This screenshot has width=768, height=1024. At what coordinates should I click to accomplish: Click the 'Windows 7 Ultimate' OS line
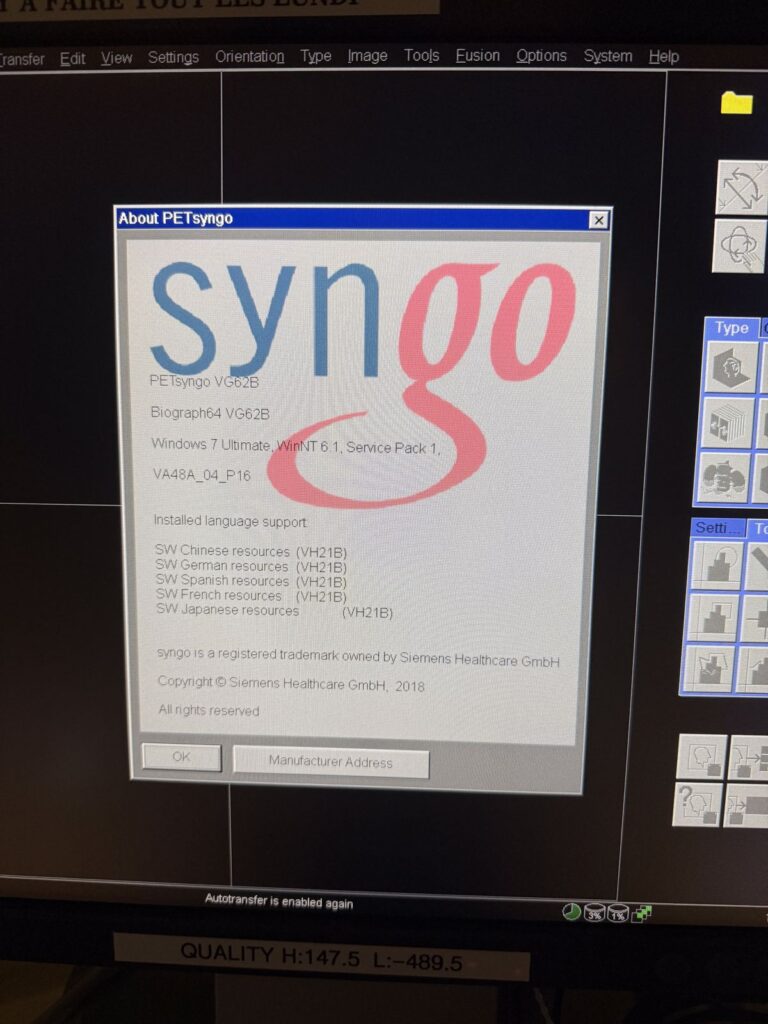pyautogui.click(x=296, y=447)
